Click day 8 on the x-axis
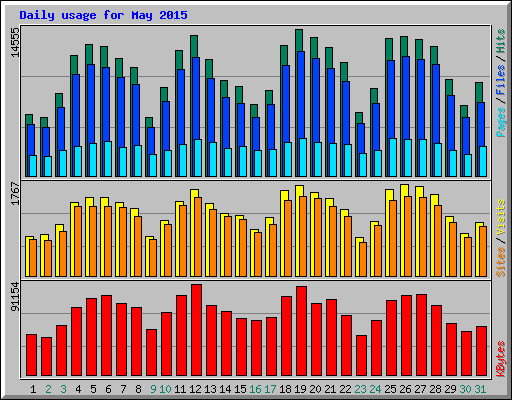Screen dimensions: 512x400 click(x=138, y=389)
